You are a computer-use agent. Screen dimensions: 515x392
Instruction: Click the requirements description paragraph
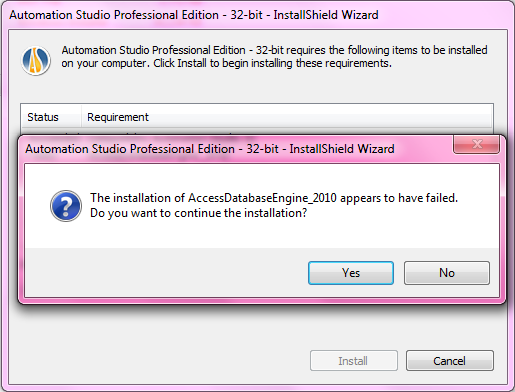274,56
